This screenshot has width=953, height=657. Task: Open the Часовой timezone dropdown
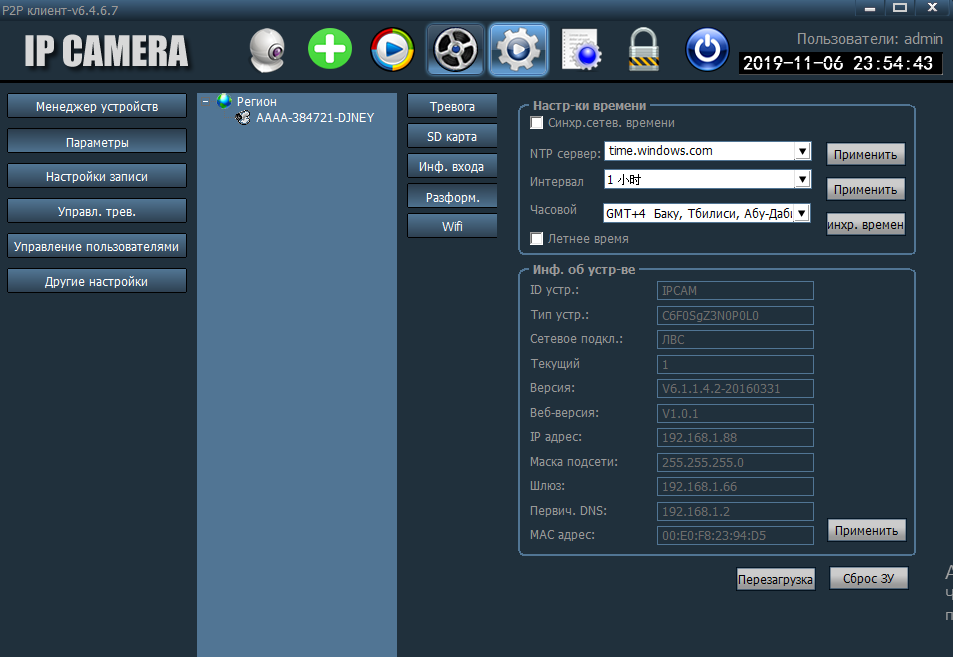tap(801, 214)
